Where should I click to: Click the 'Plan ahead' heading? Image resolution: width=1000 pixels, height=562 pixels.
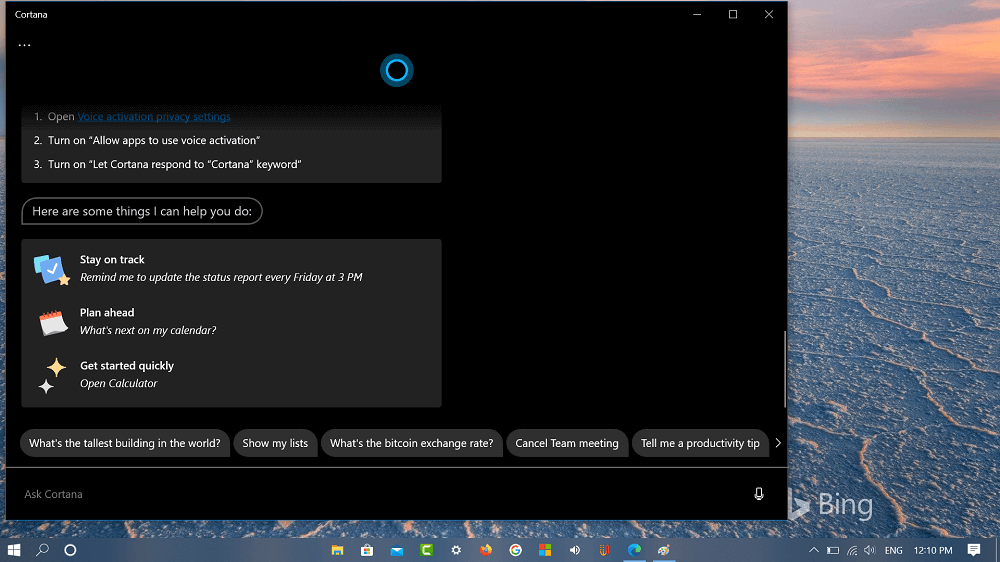[x=107, y=313]
